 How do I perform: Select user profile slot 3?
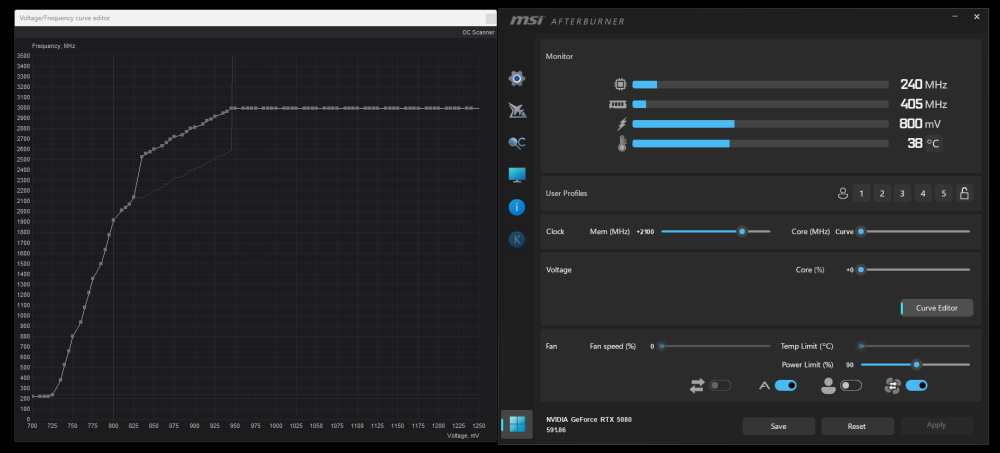pyautogui.click(x=902, y=193)
